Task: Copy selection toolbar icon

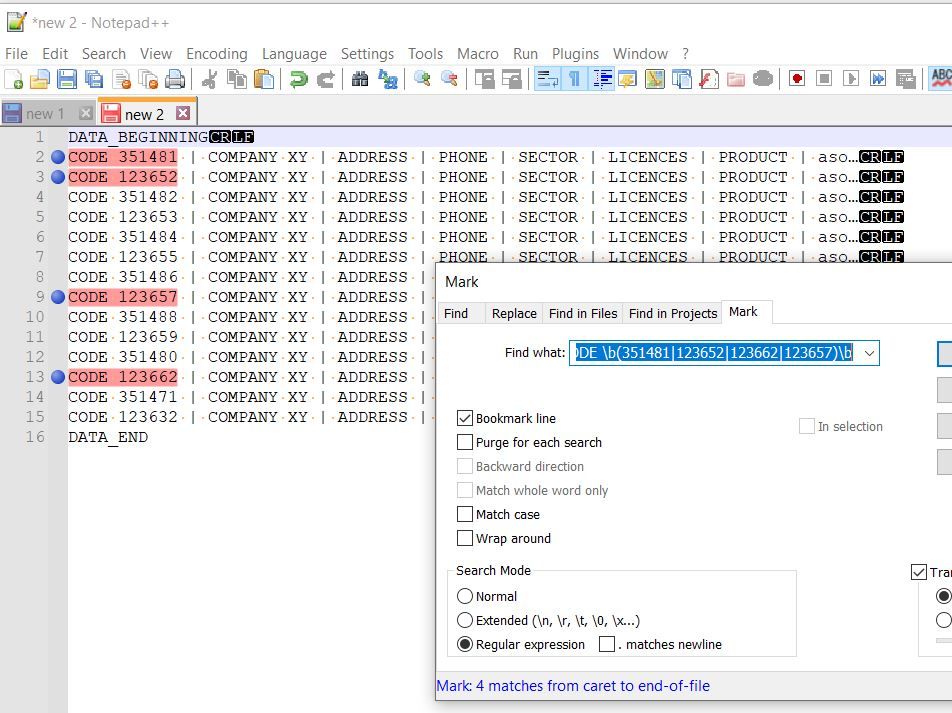Action: coord(237,79)
